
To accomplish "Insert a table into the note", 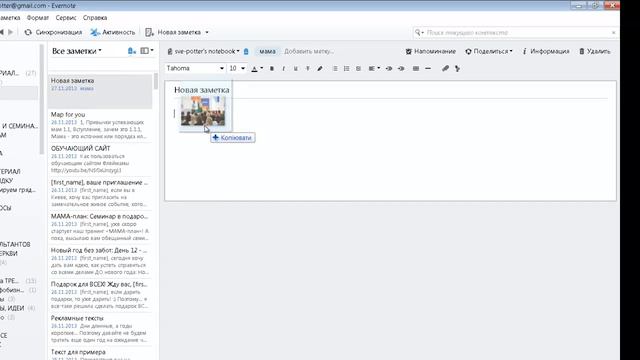I will (x=416, y=69).
